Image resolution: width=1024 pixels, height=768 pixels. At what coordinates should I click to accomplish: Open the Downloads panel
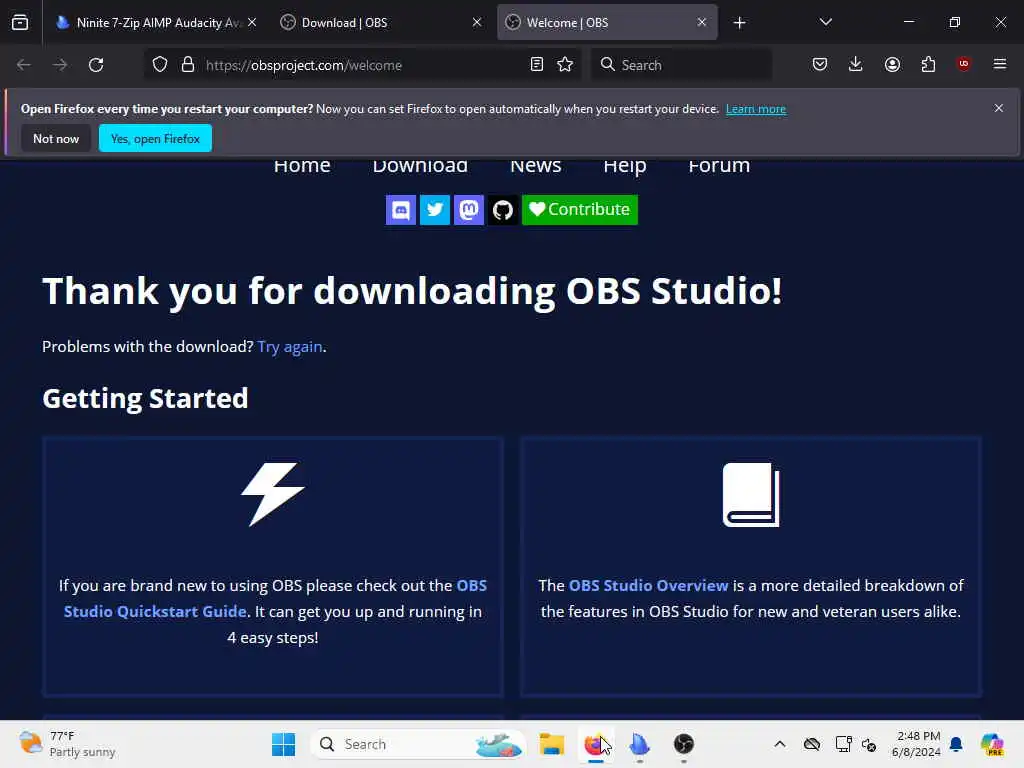[856, 64]
